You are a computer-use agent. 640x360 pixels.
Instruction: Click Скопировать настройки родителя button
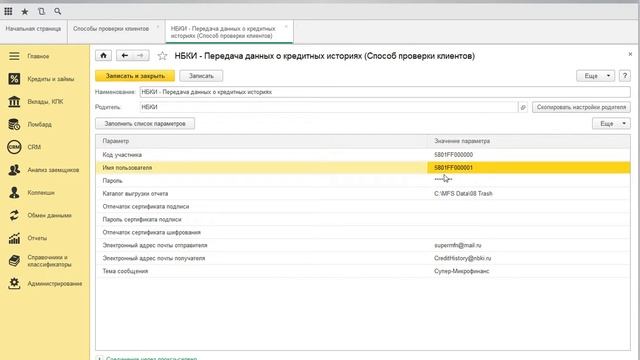[581, 107]
